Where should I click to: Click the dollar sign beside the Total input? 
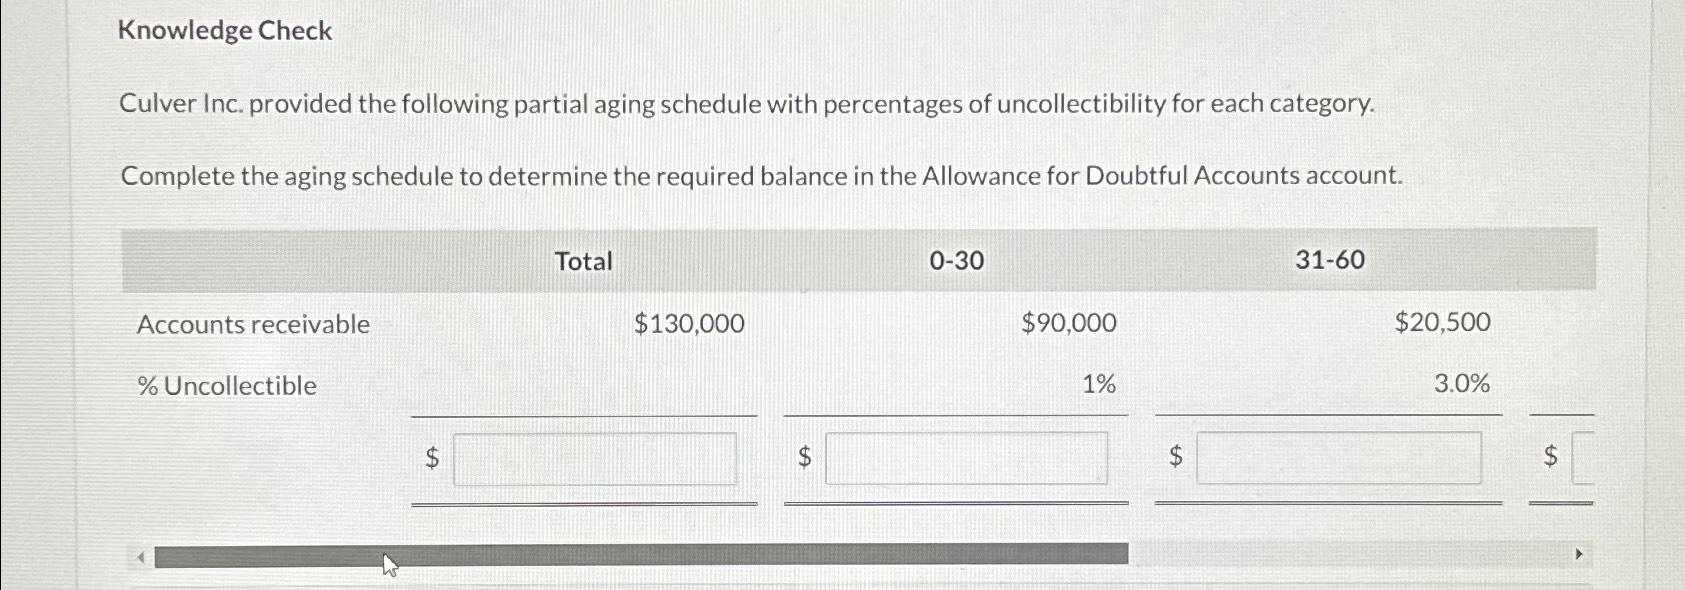coord(432,458)
